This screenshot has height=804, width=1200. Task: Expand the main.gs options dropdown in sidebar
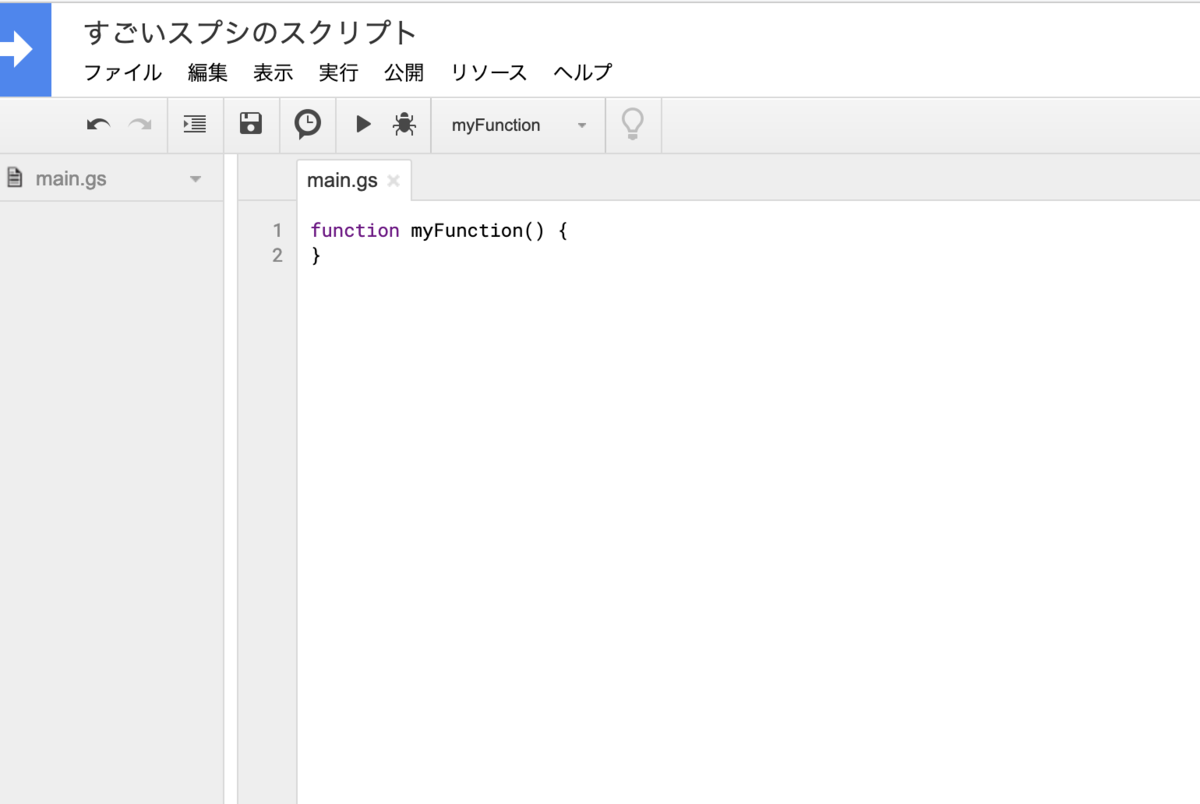click(x=197, y=178)
